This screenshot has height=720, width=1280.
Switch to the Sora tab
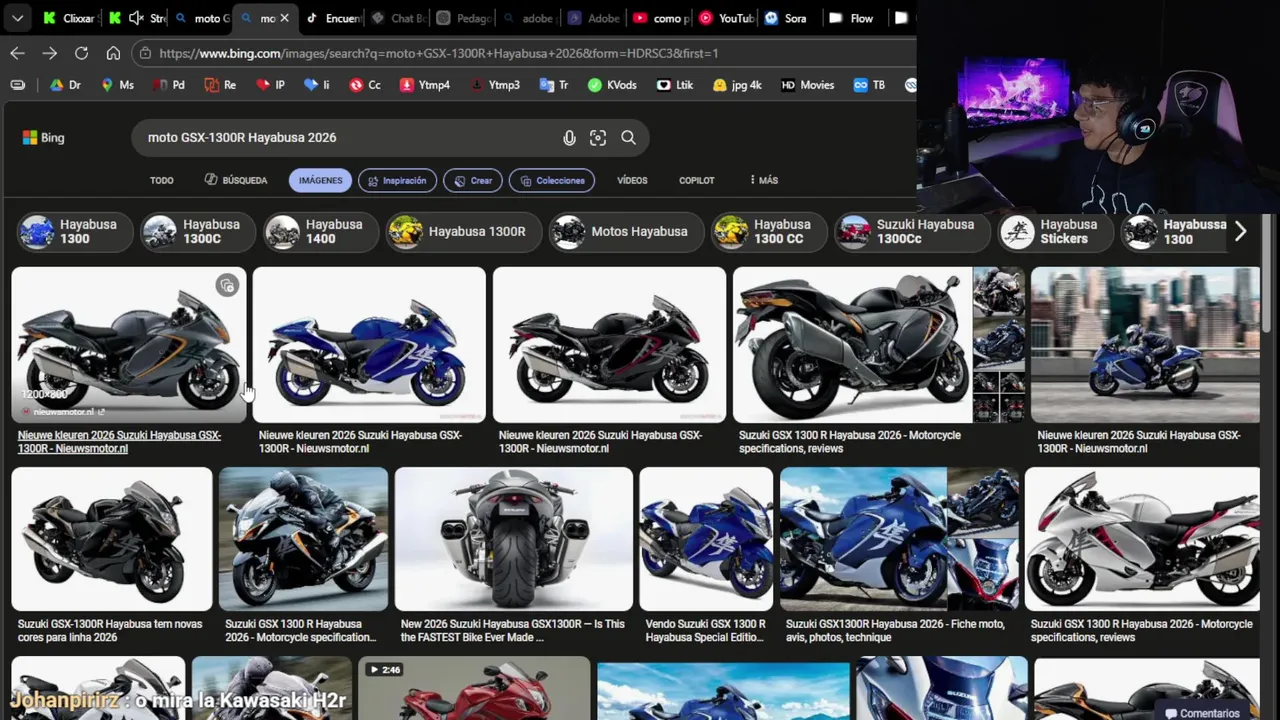[785, 18]
